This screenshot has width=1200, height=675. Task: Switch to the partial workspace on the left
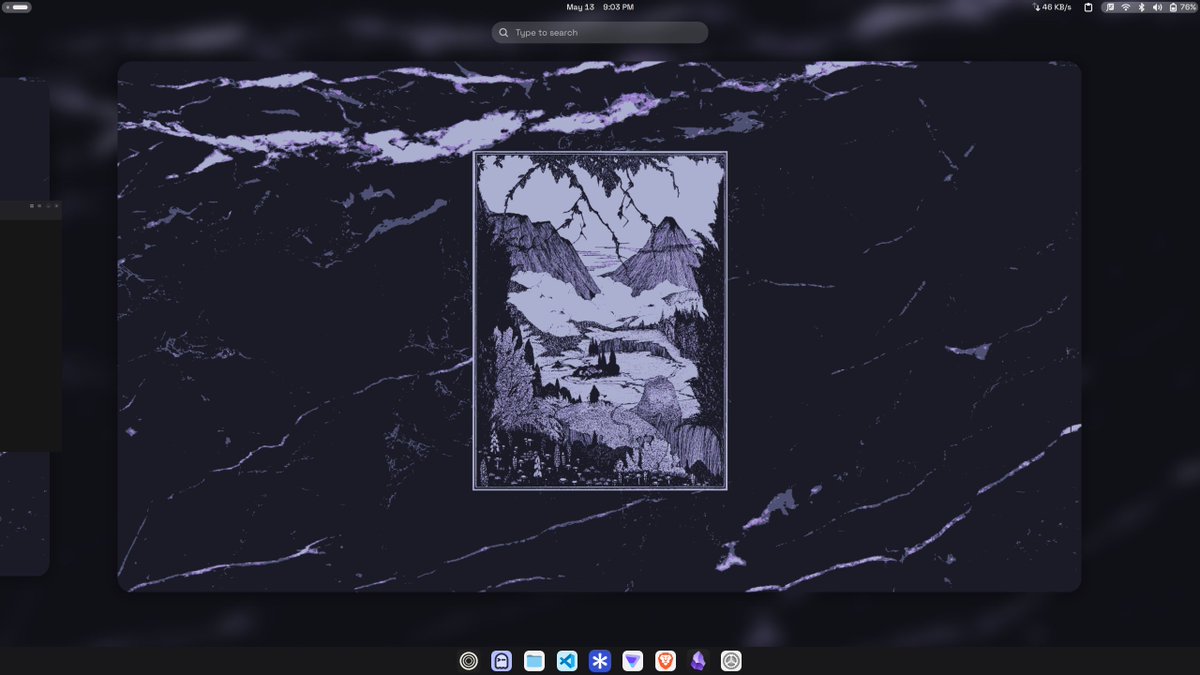click(25, 326)
